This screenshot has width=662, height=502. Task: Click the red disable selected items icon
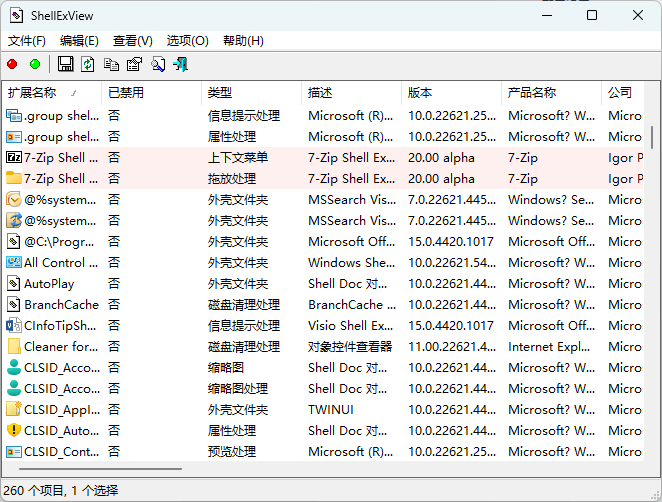[x=13, y=65]
